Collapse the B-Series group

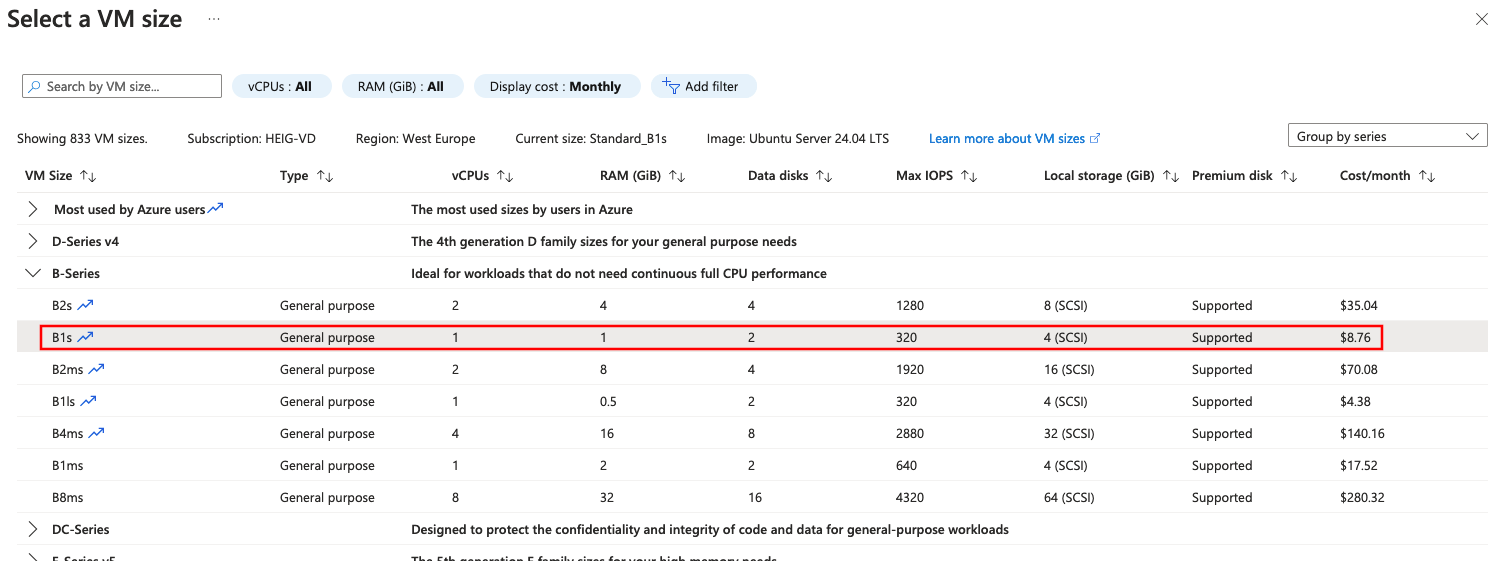33,273
